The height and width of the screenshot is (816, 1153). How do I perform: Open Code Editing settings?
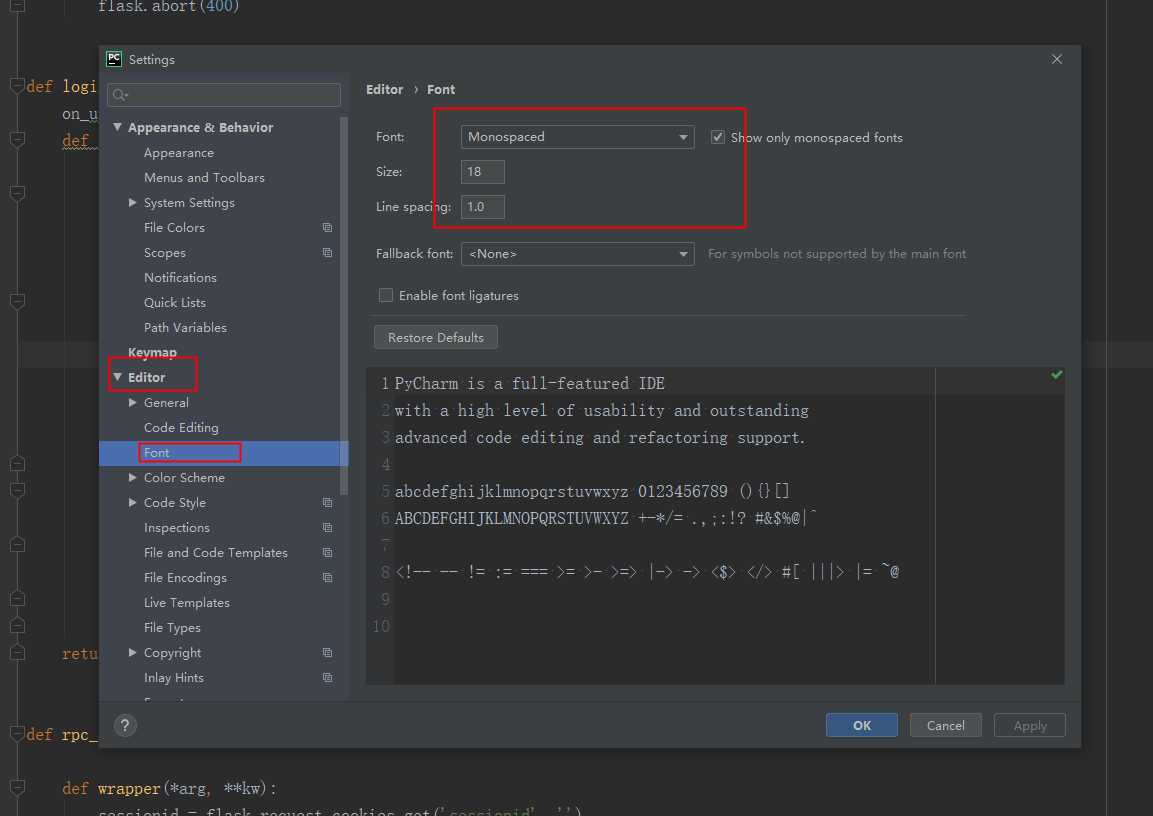[181, 428]
